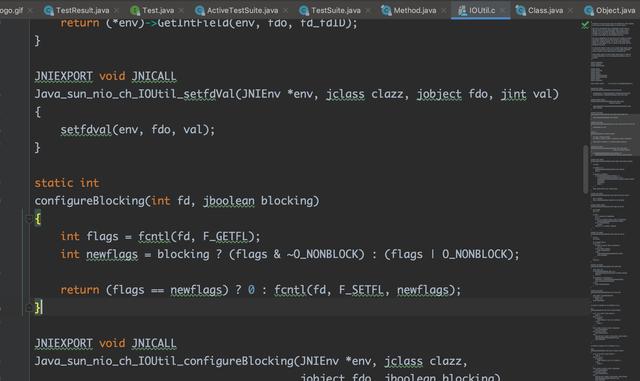The width and height of the screenshot is (640, 381).
Task: Click the ~O_NONBLOCK expression
Action: coord(322,254)
